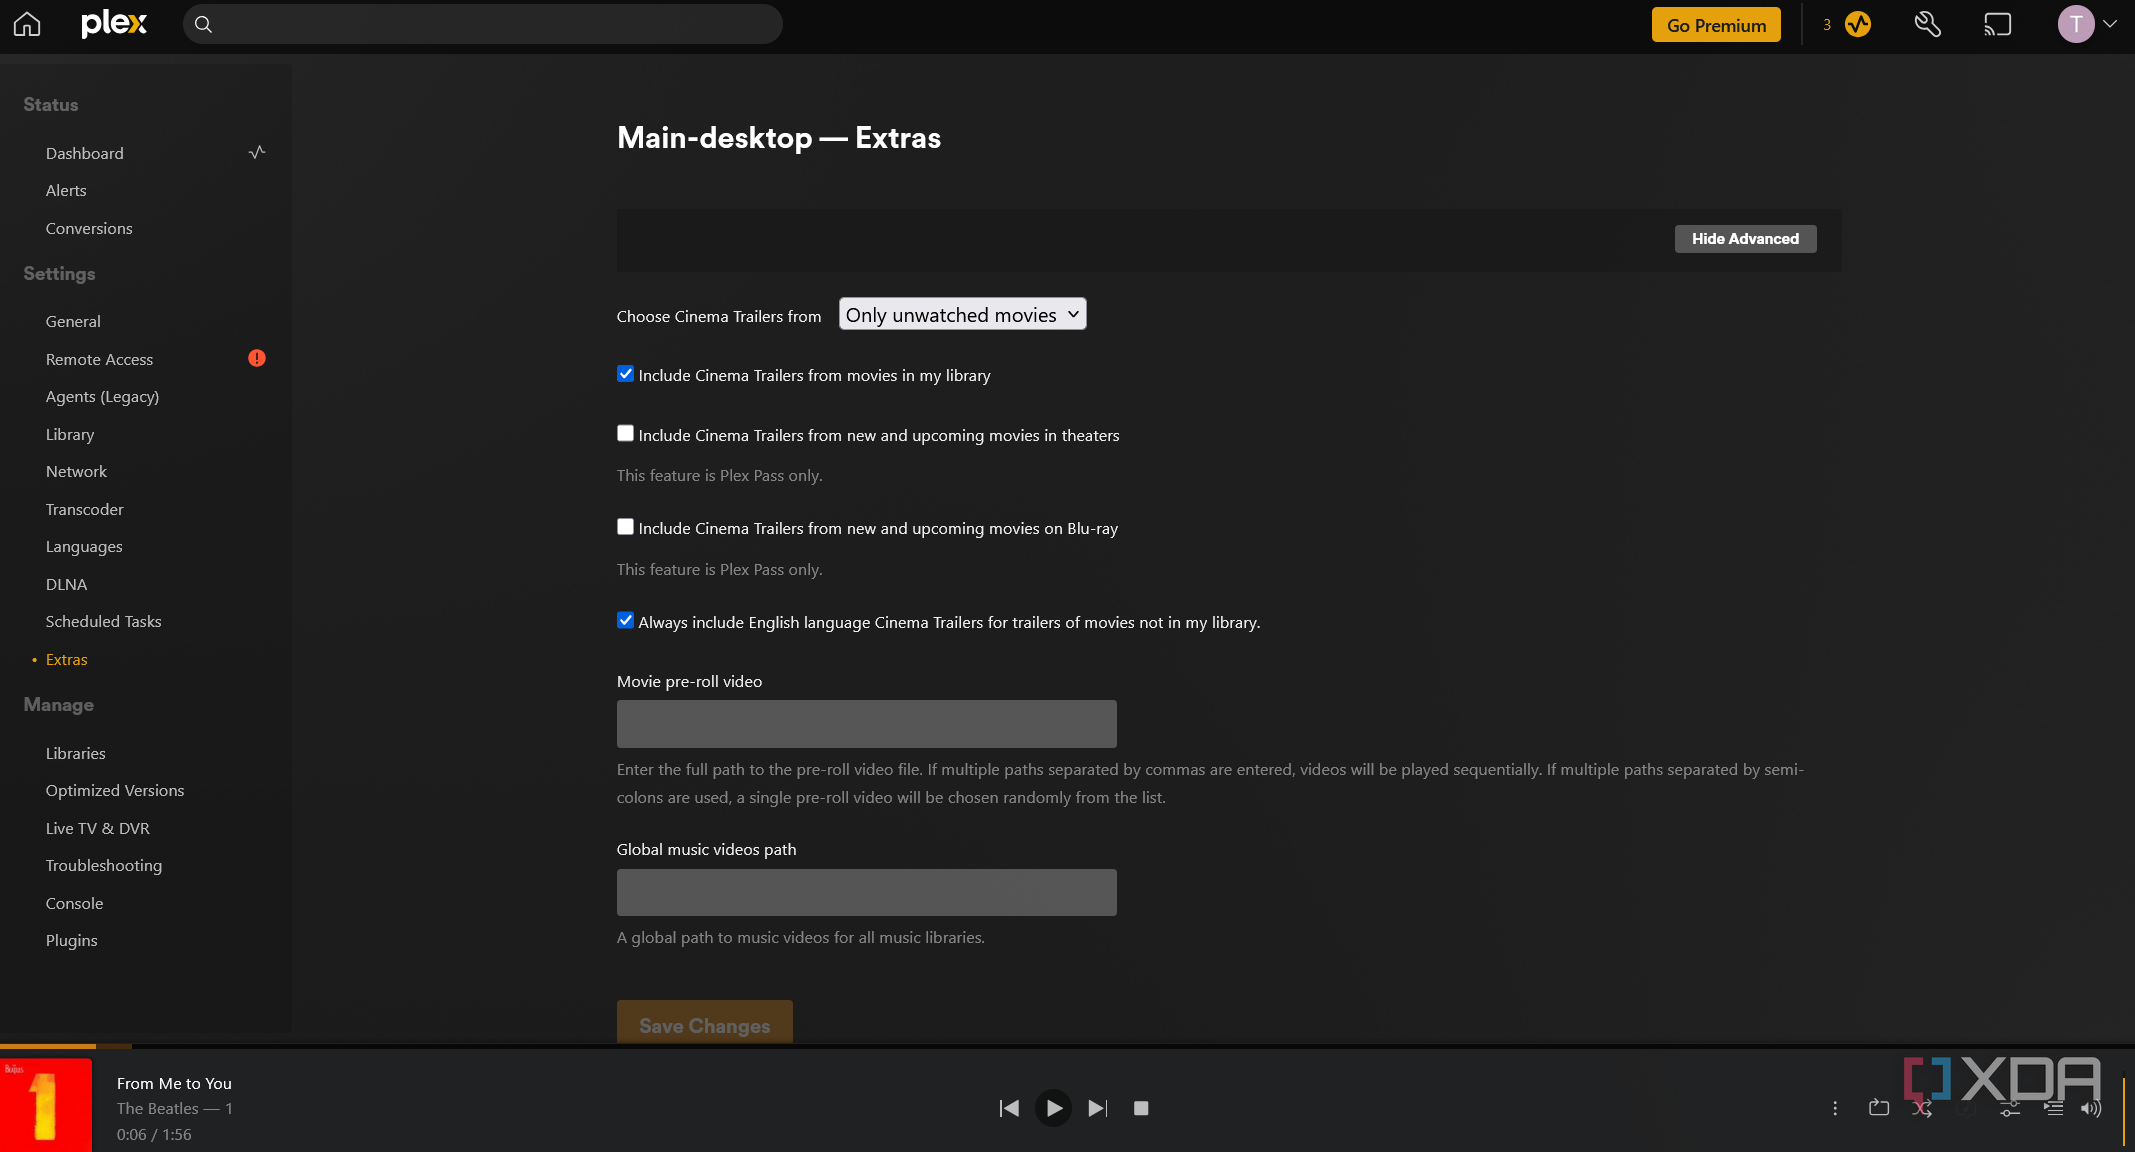Open Live TV & DVR settings
This screenshot has height=1152, width=2135.
click(98, 828)
